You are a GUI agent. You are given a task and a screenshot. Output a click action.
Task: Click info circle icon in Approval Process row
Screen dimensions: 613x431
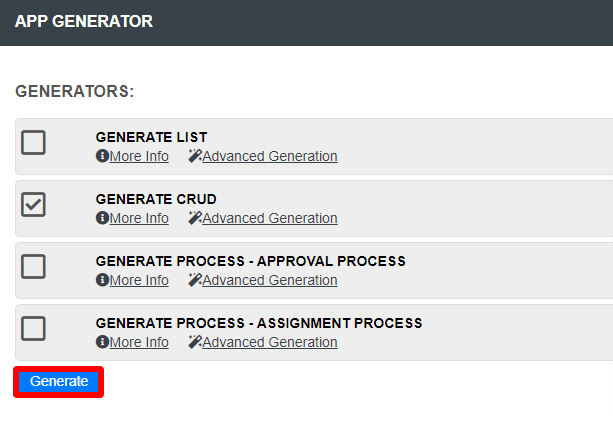(x=102, y=280)
